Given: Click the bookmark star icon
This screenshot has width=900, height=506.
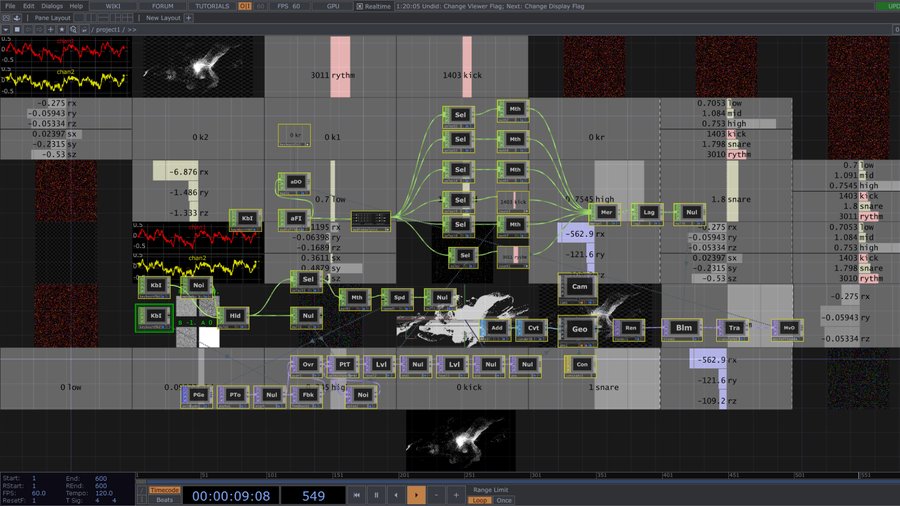Looking at the screenshot, I should click(x=61, y=29).
